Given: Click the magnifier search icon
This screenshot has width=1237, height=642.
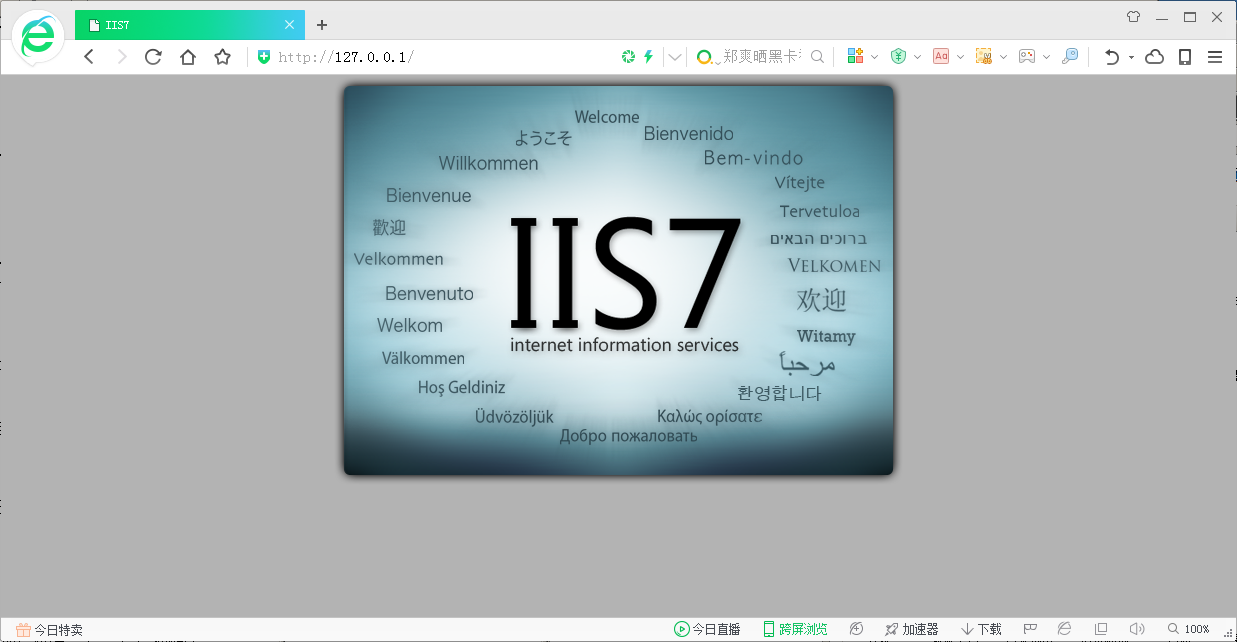Looking at the screenshot, I should [x=817, y=57].
